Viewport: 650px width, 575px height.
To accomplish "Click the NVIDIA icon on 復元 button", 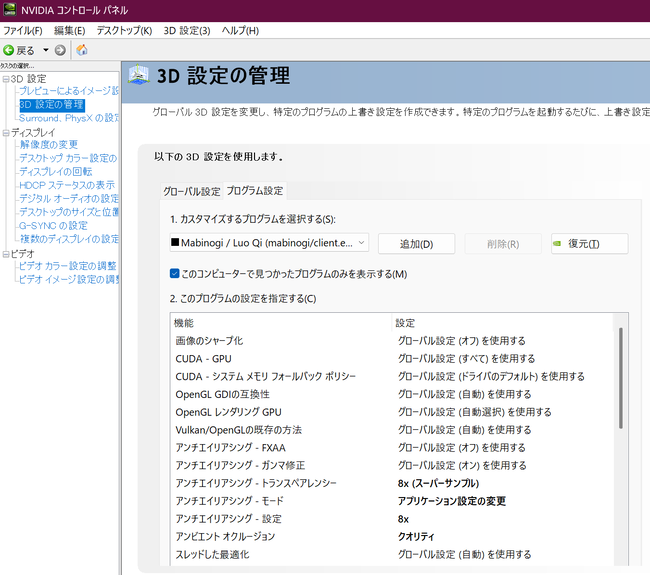I will (557, 244).
